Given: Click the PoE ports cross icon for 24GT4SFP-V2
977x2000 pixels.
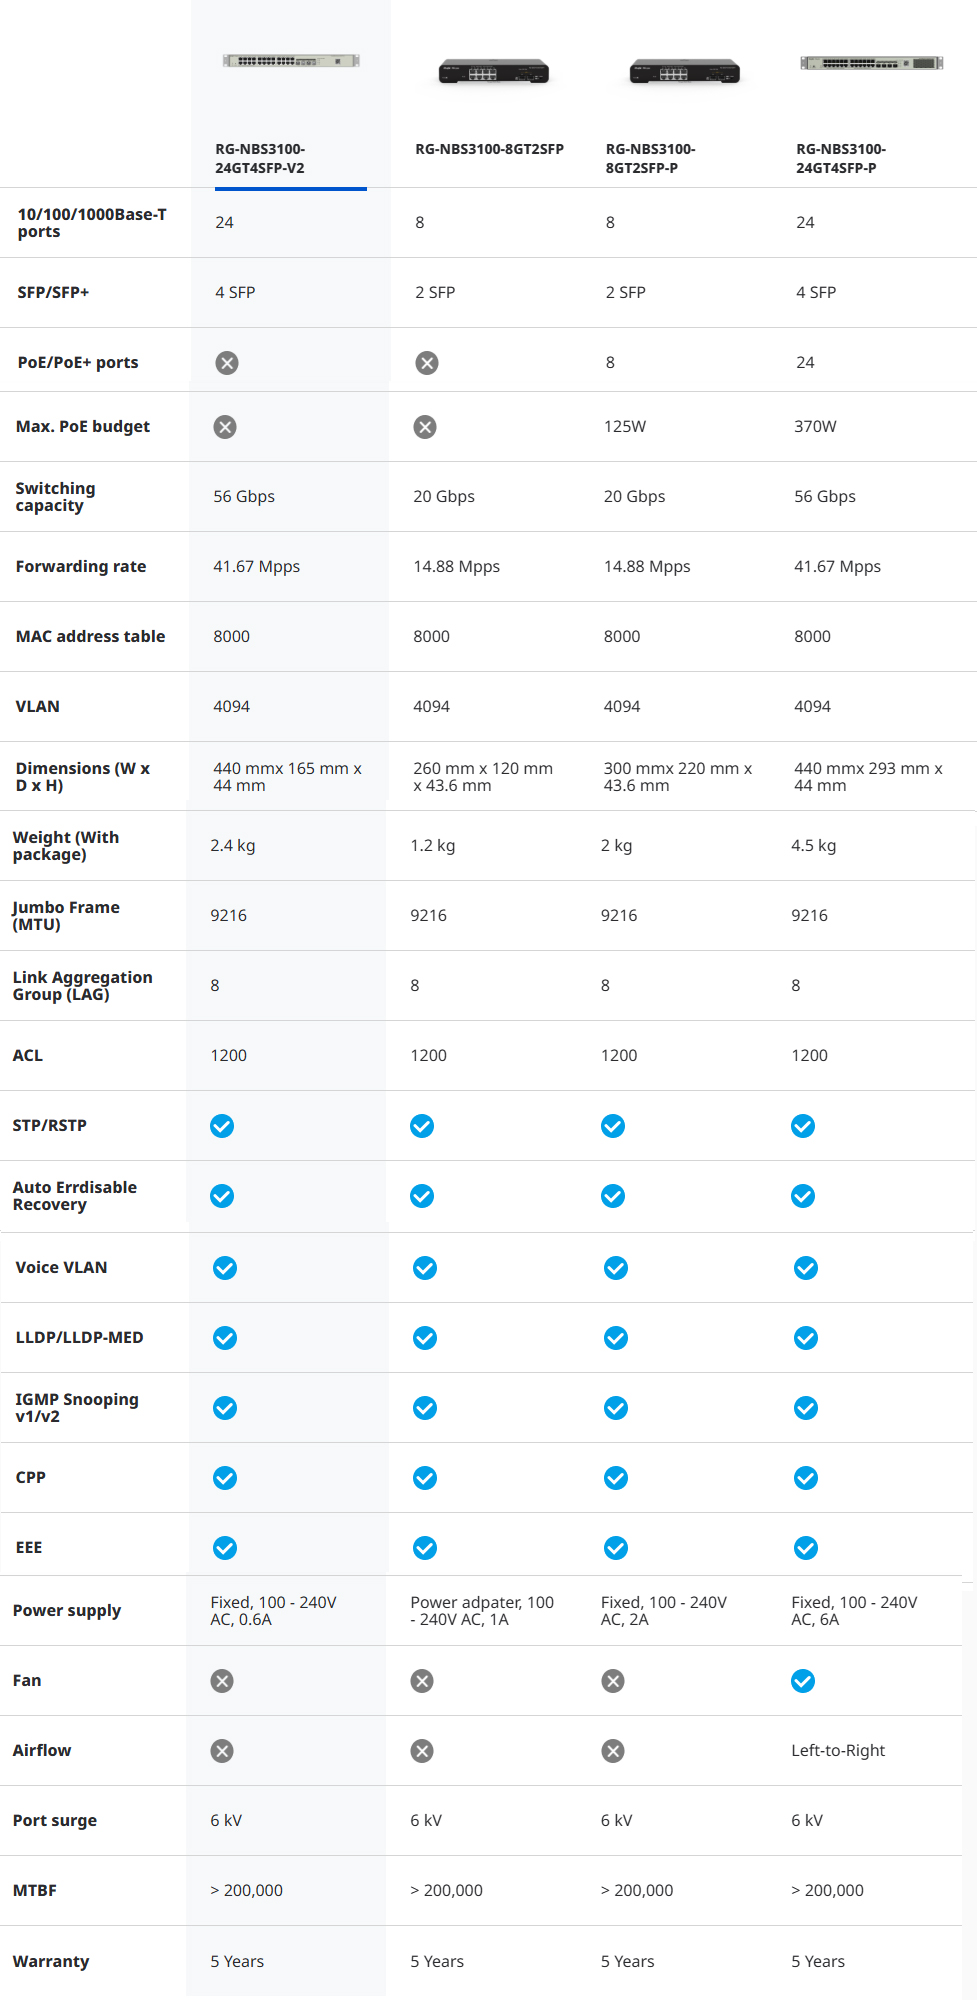Looking at the screenshot, I should [227, 363].
